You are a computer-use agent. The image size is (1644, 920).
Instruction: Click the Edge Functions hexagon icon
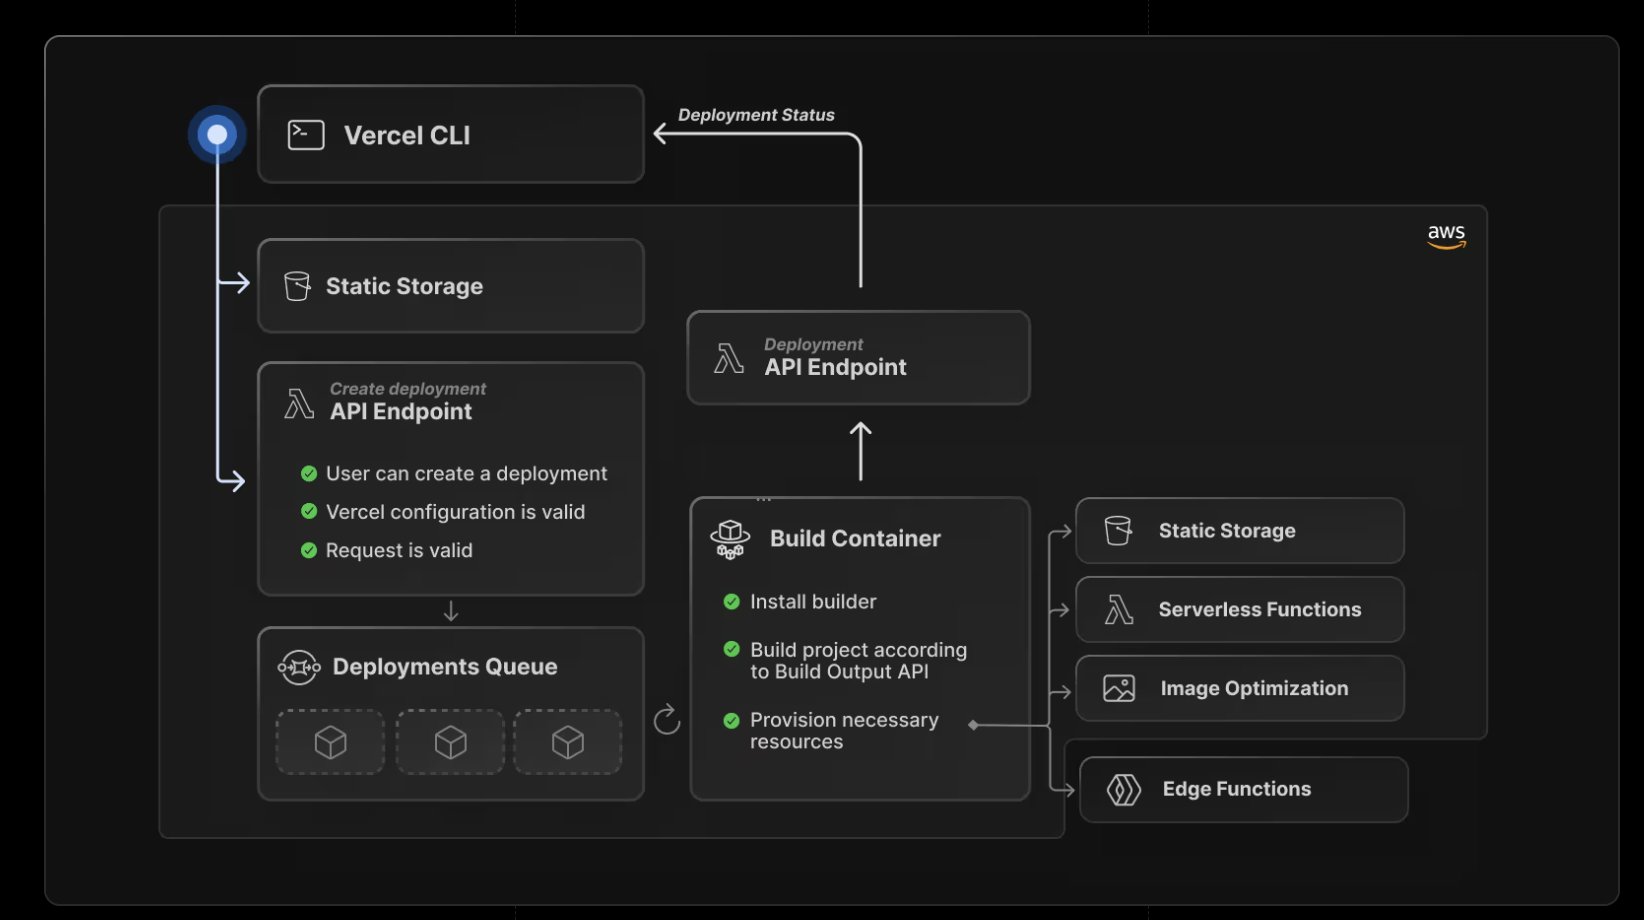pos(1124,790)
